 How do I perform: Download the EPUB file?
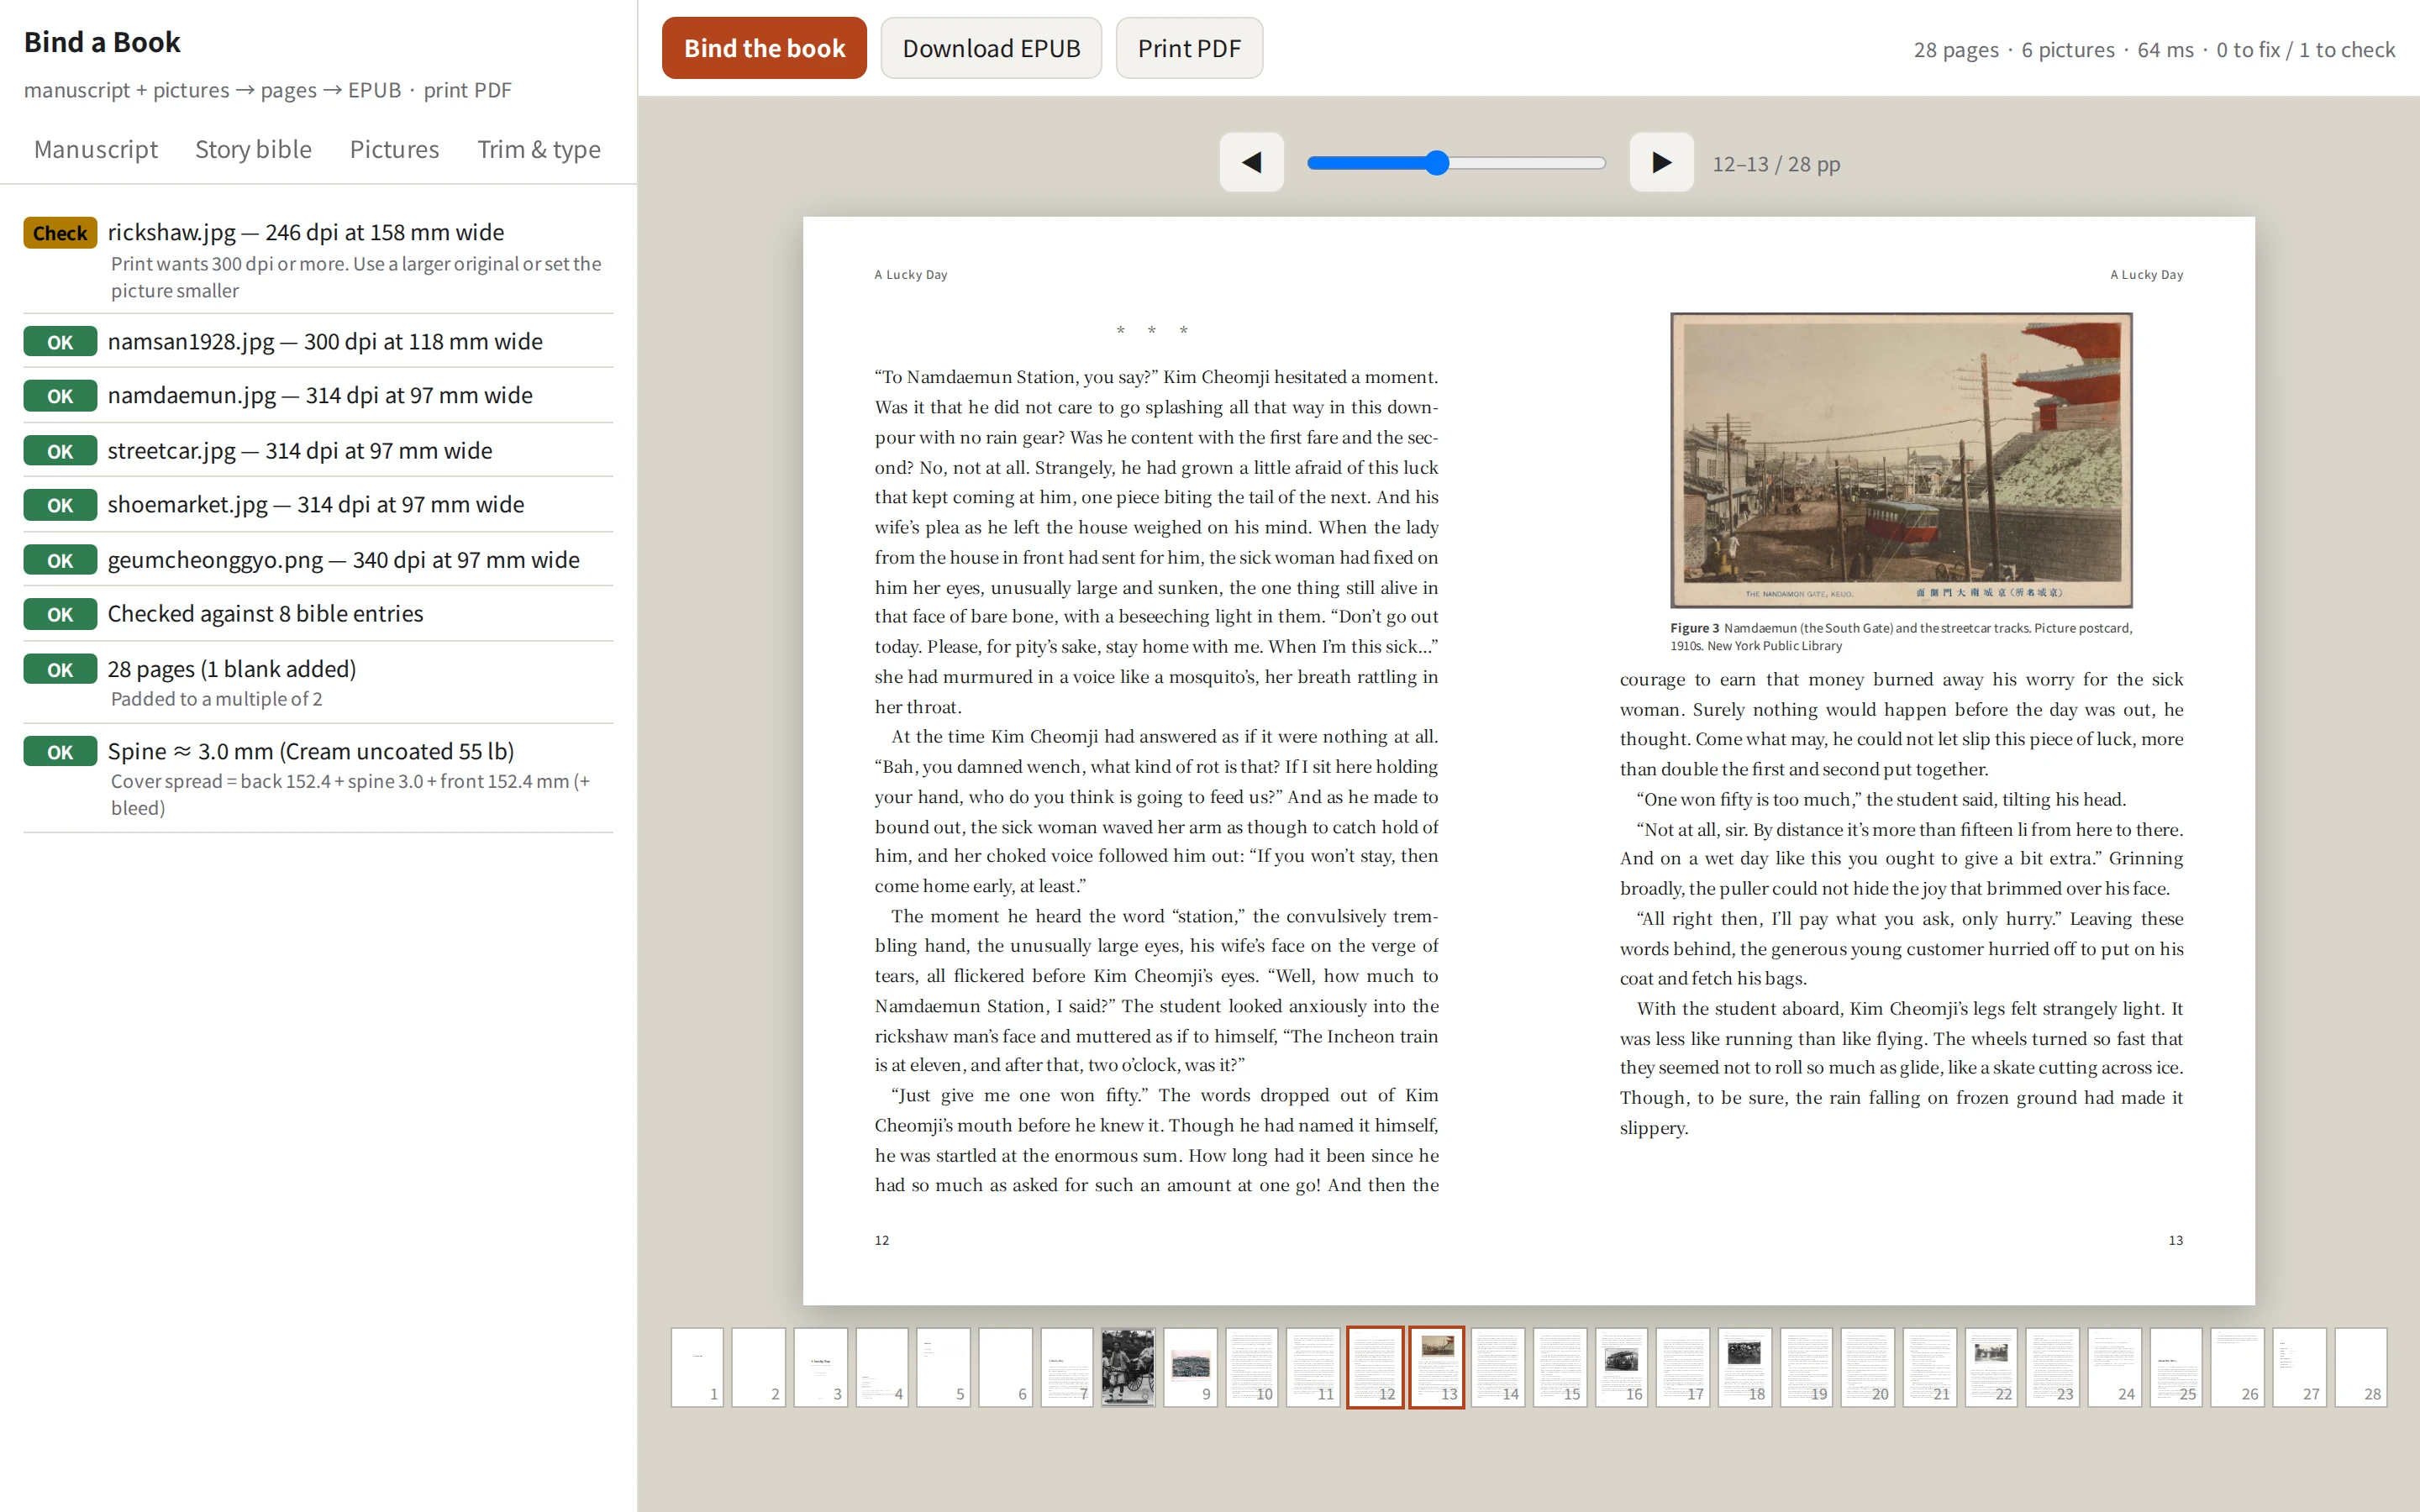pyautogui.click(x=991, y=48)
